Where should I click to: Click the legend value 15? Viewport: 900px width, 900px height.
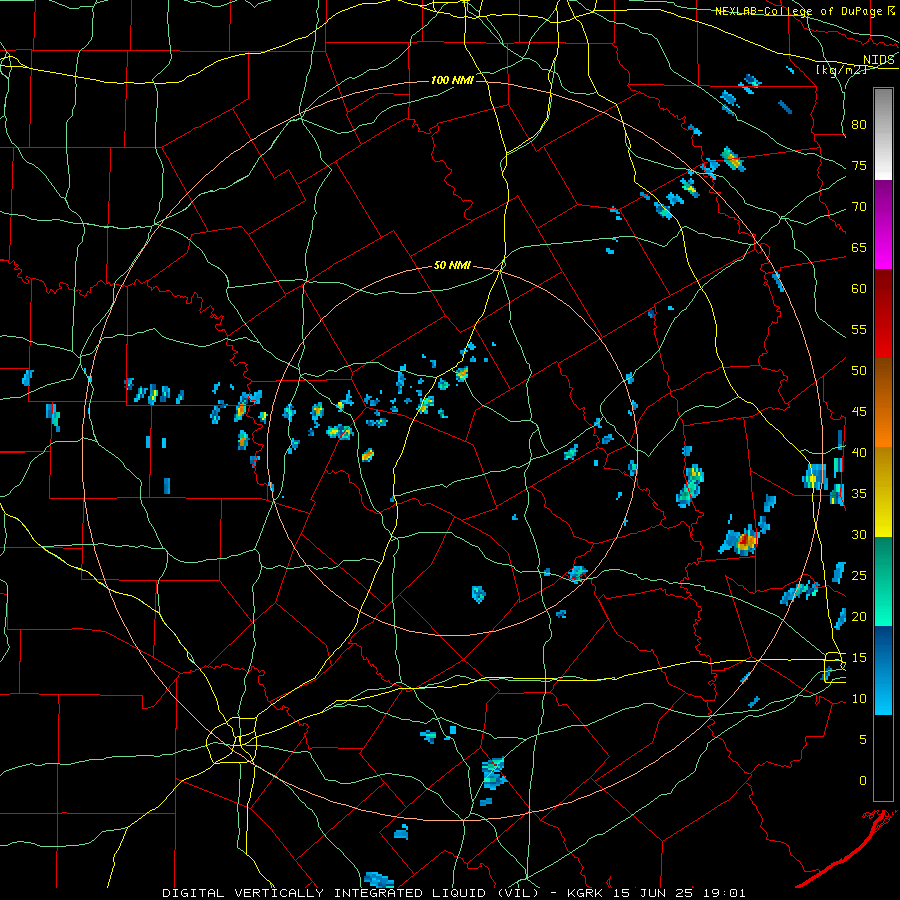859,657
